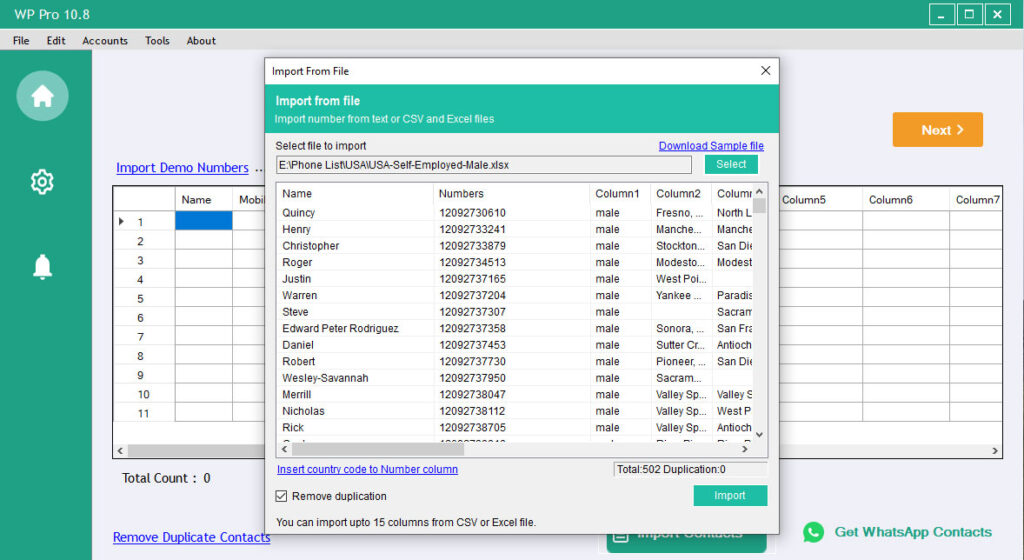
Task: Click the WhatsApp logo icon
Action: pos(813,532)
